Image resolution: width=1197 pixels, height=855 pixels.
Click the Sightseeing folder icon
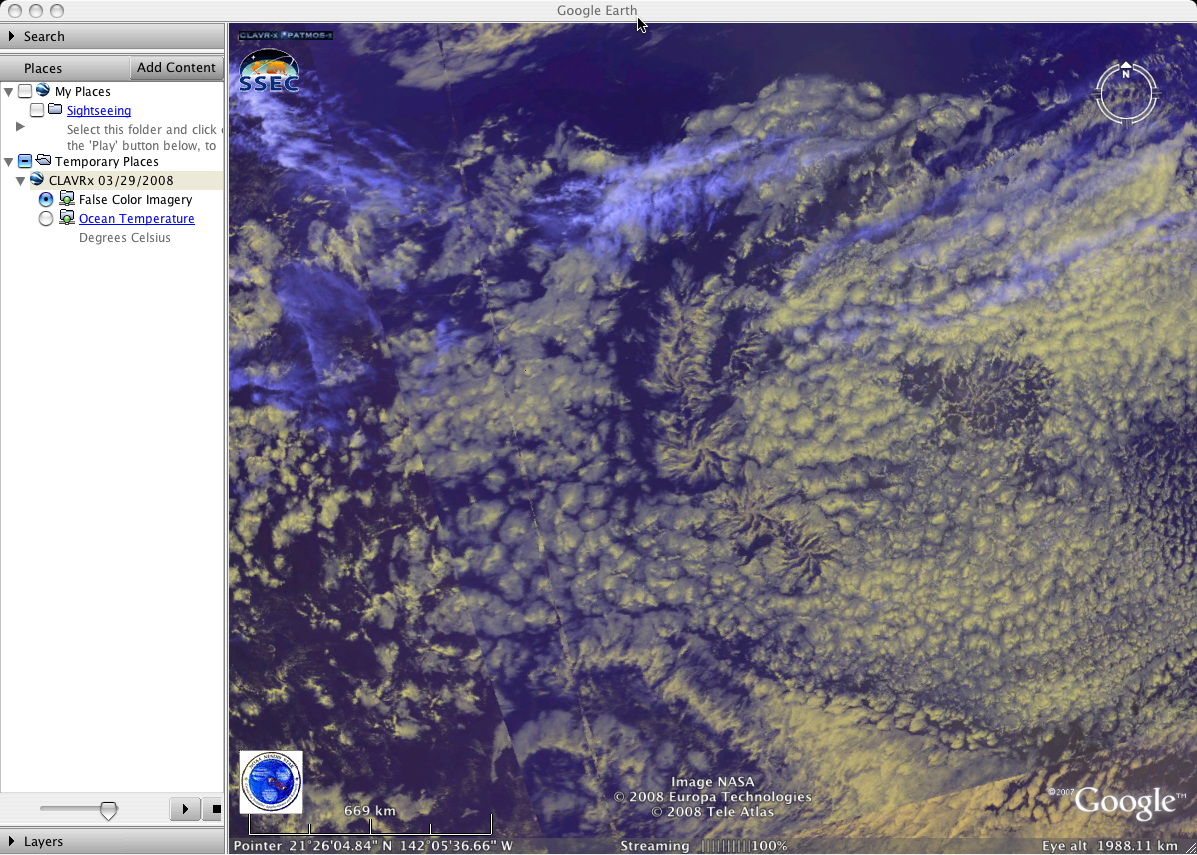click(x=55, y=110)
